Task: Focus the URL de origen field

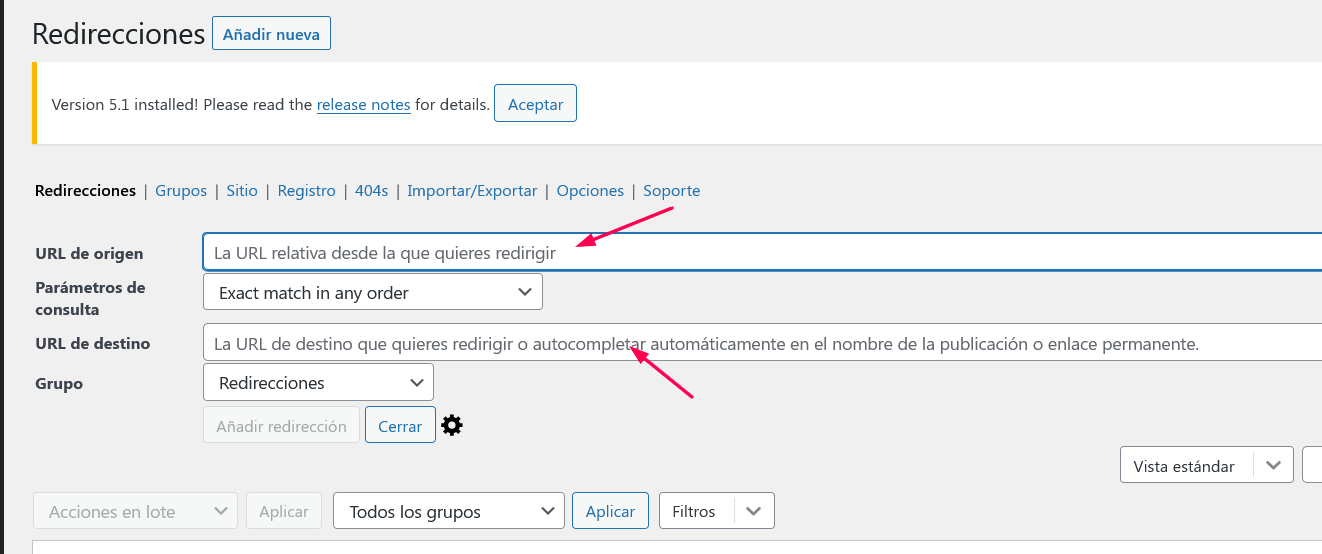Action: coord(762,253)
